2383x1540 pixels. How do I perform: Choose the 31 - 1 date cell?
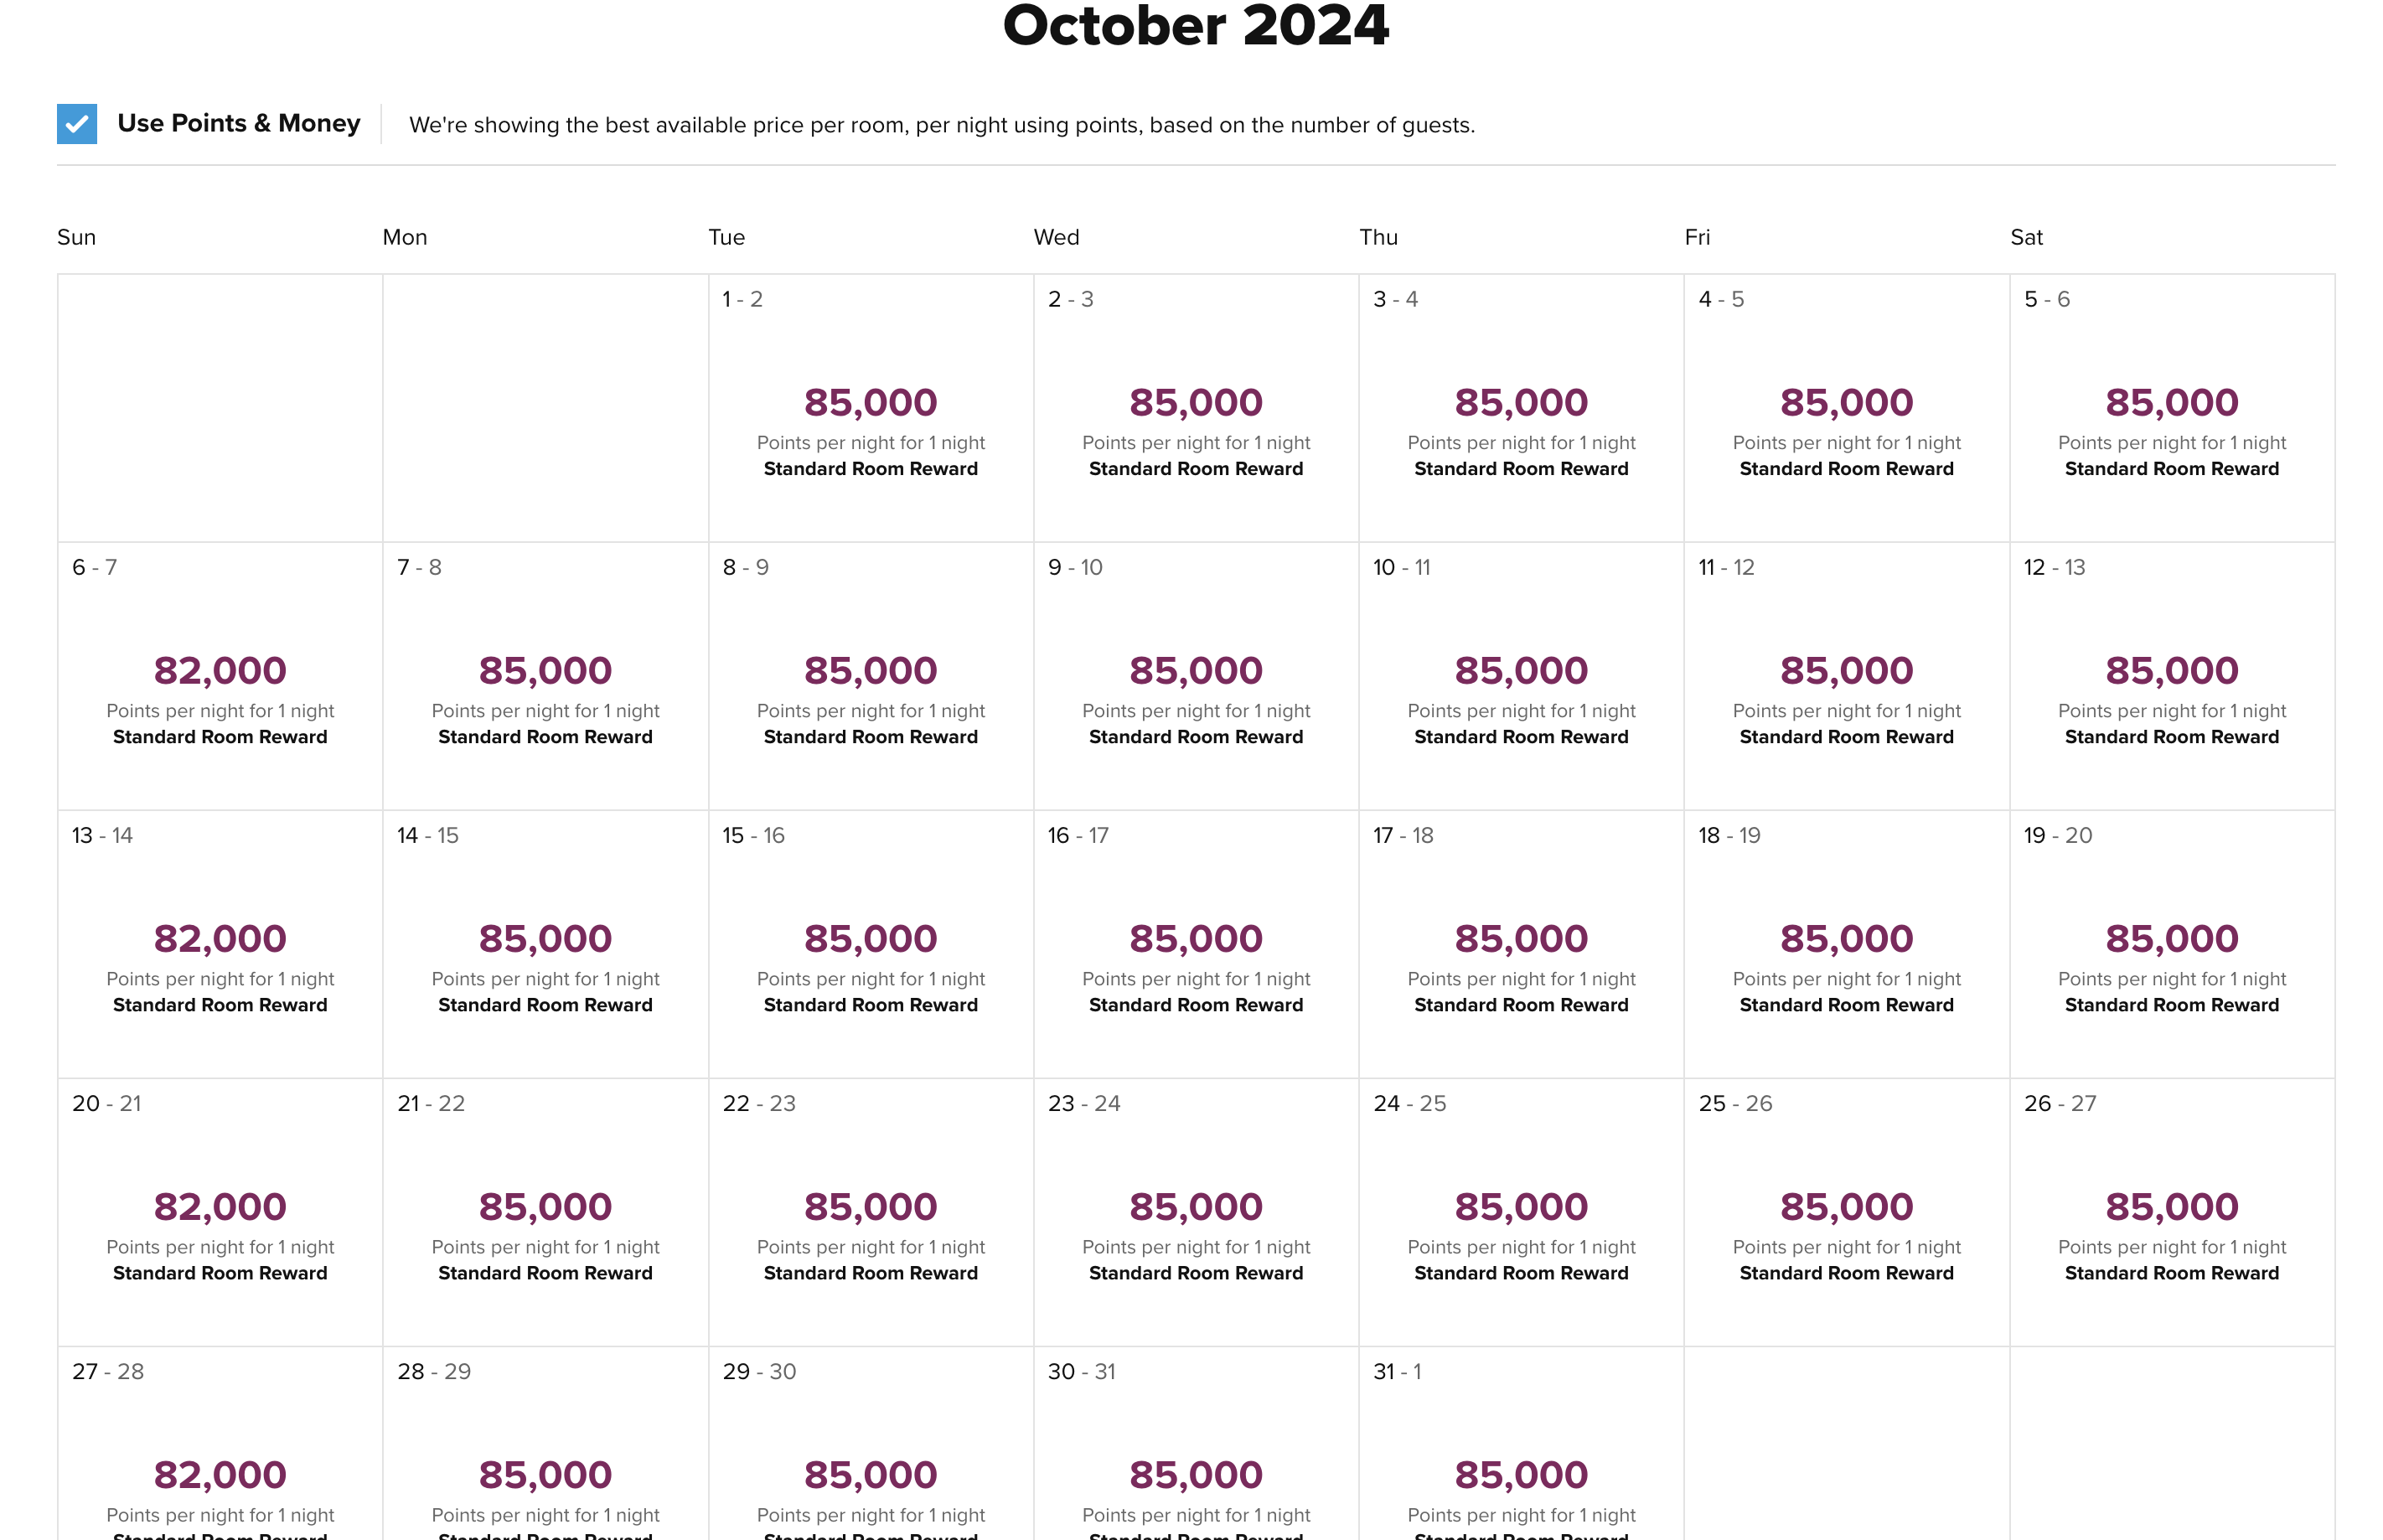tap(1521, 1444)
